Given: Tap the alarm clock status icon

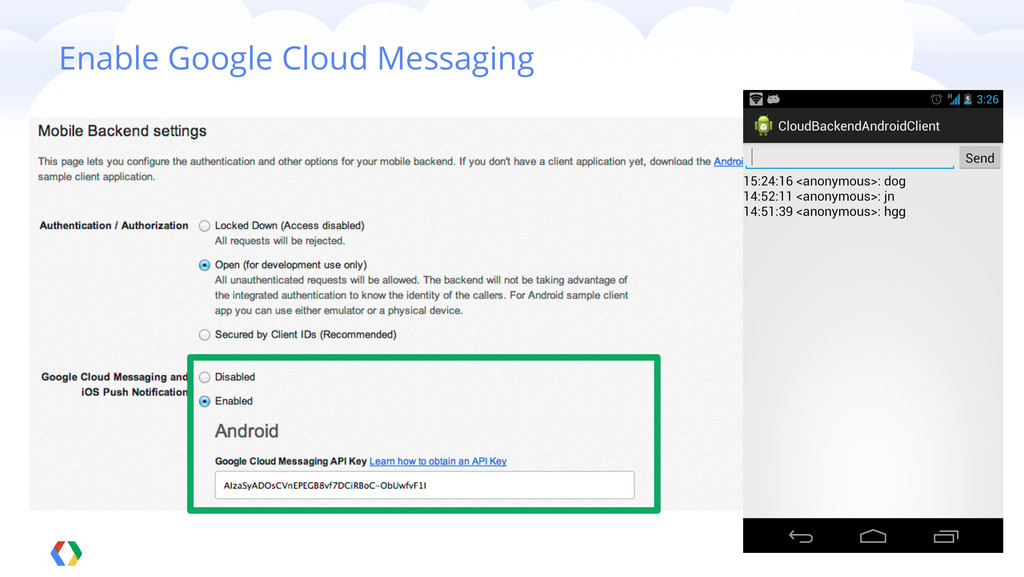Looking at the screenshot, I should [x=936, y=99].
